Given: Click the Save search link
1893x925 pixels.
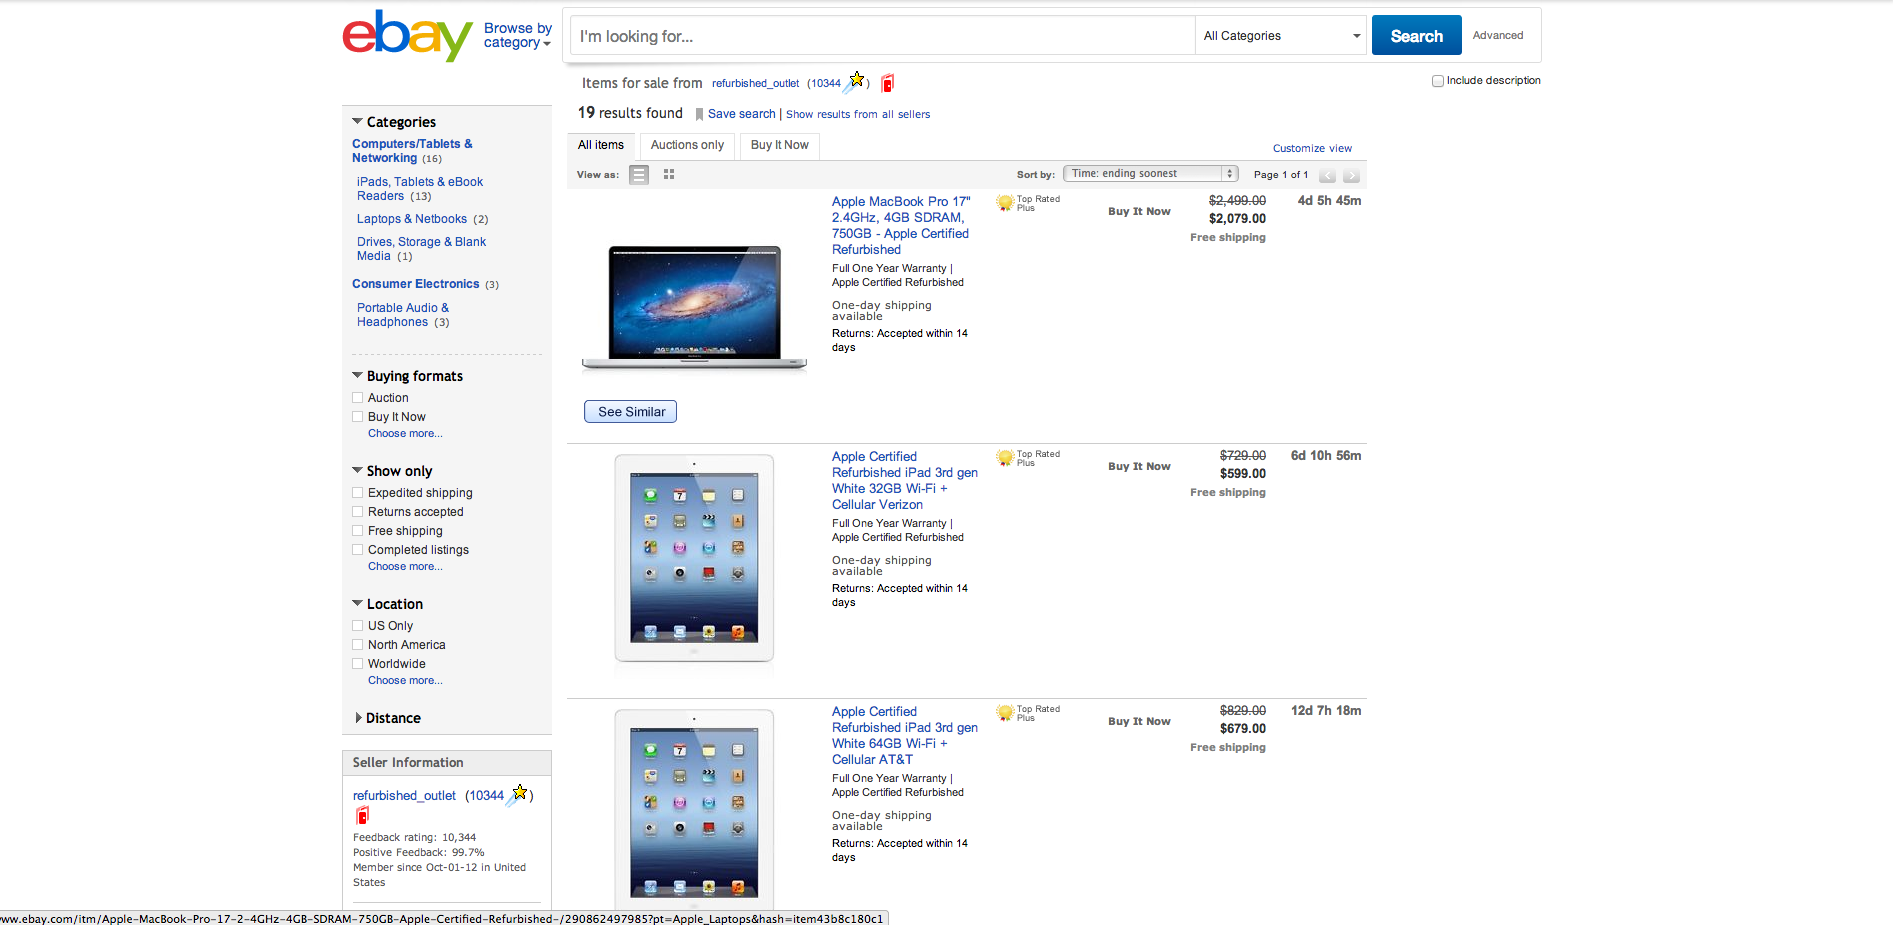Looking at the screenshot, I should (742, 114).
